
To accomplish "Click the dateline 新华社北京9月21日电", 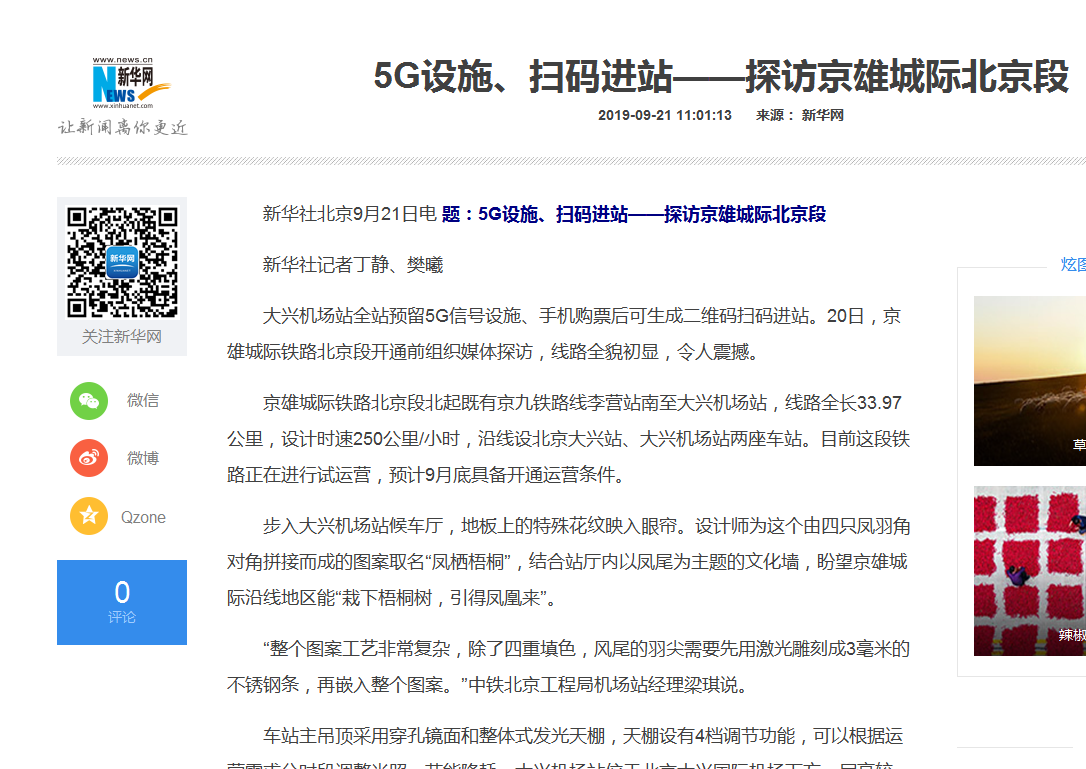I will point(350,214).
